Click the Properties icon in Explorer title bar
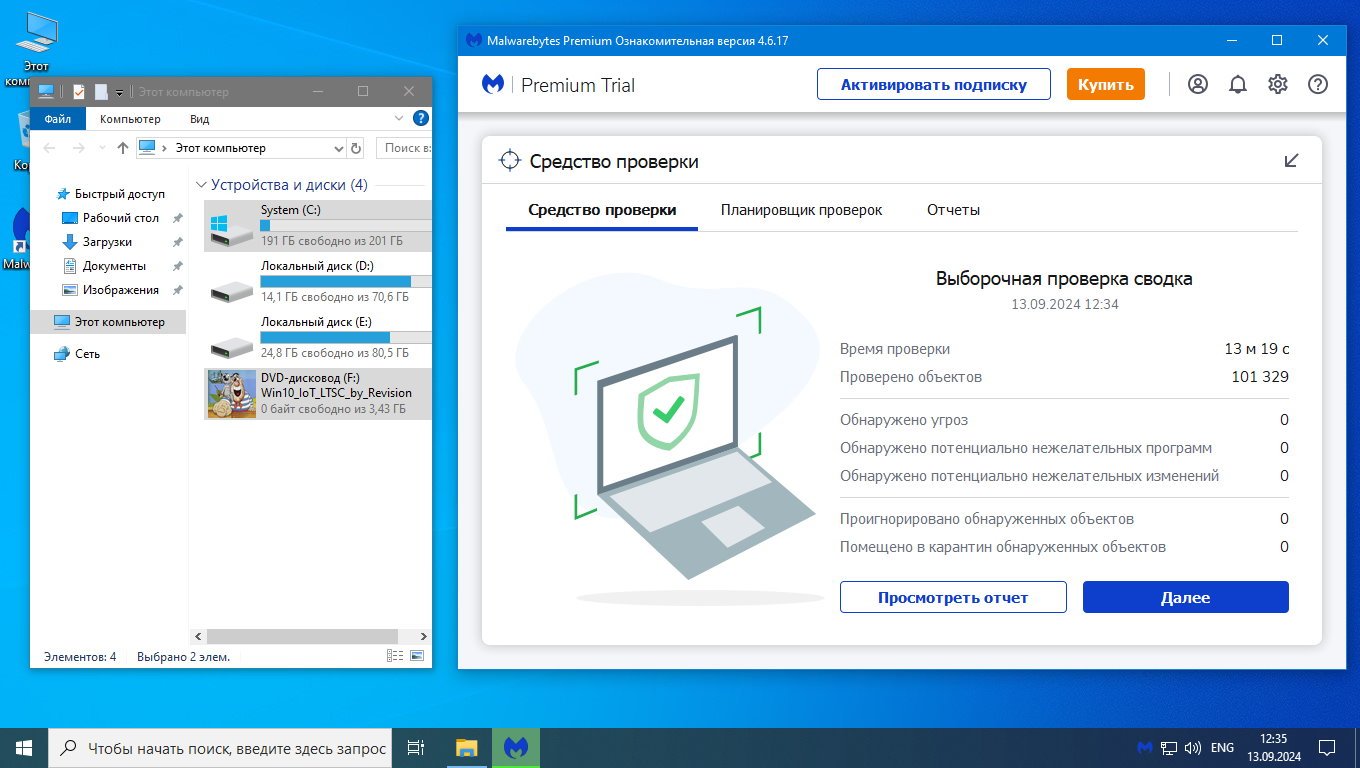 coord(79,92)
